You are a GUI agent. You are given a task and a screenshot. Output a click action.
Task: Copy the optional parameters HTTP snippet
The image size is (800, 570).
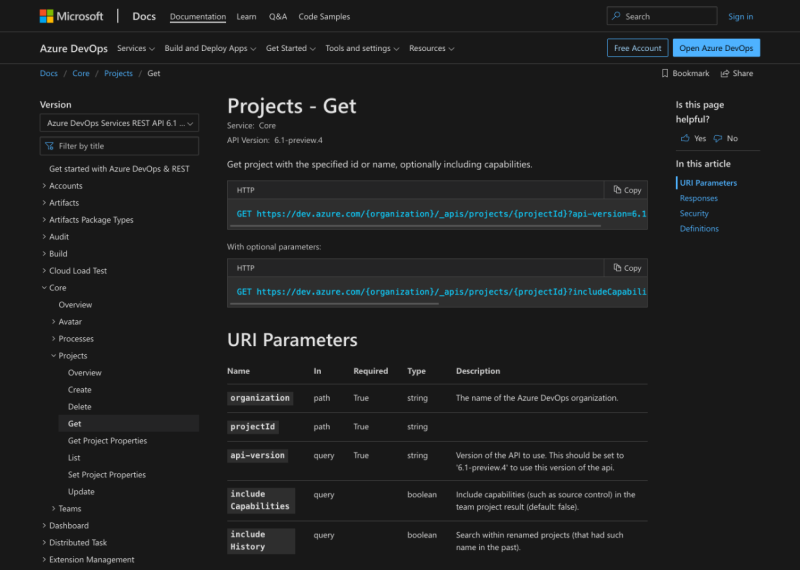(626, 268)
